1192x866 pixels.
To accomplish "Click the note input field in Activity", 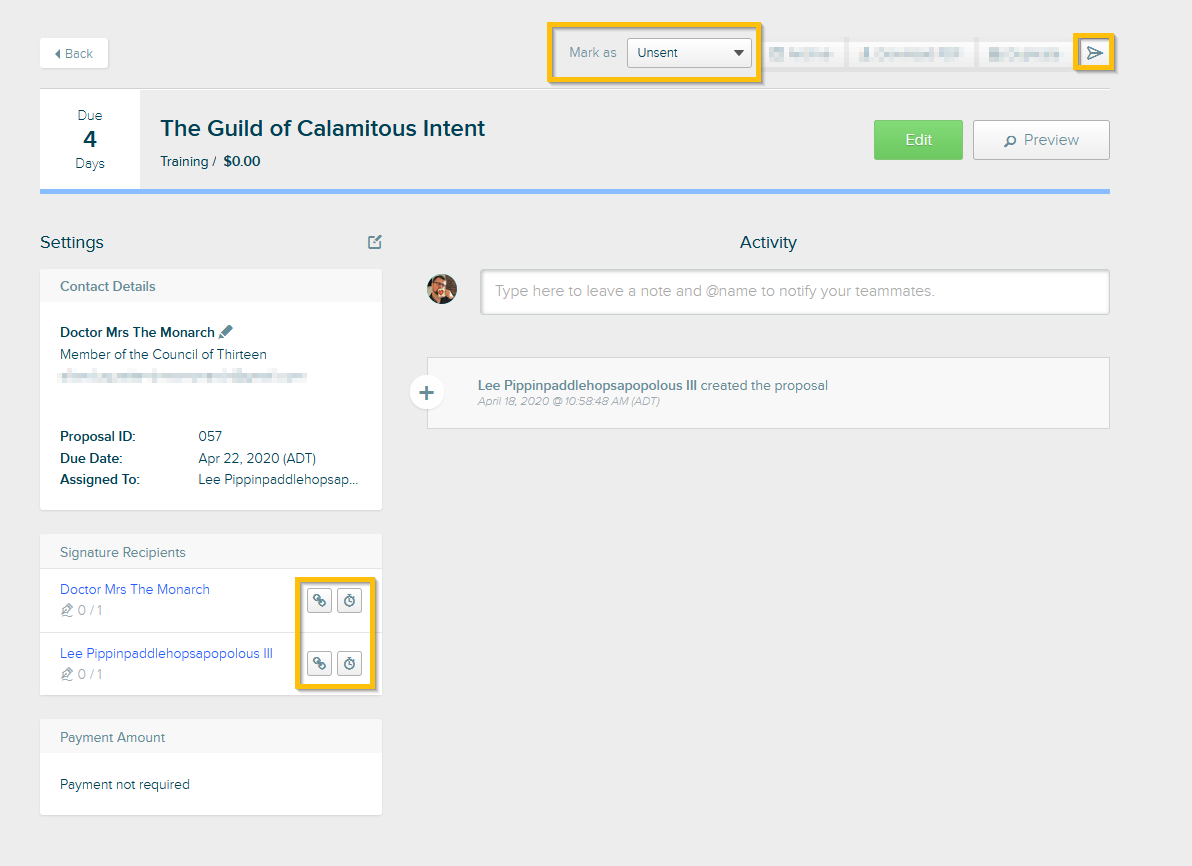I will pos(795,292).
